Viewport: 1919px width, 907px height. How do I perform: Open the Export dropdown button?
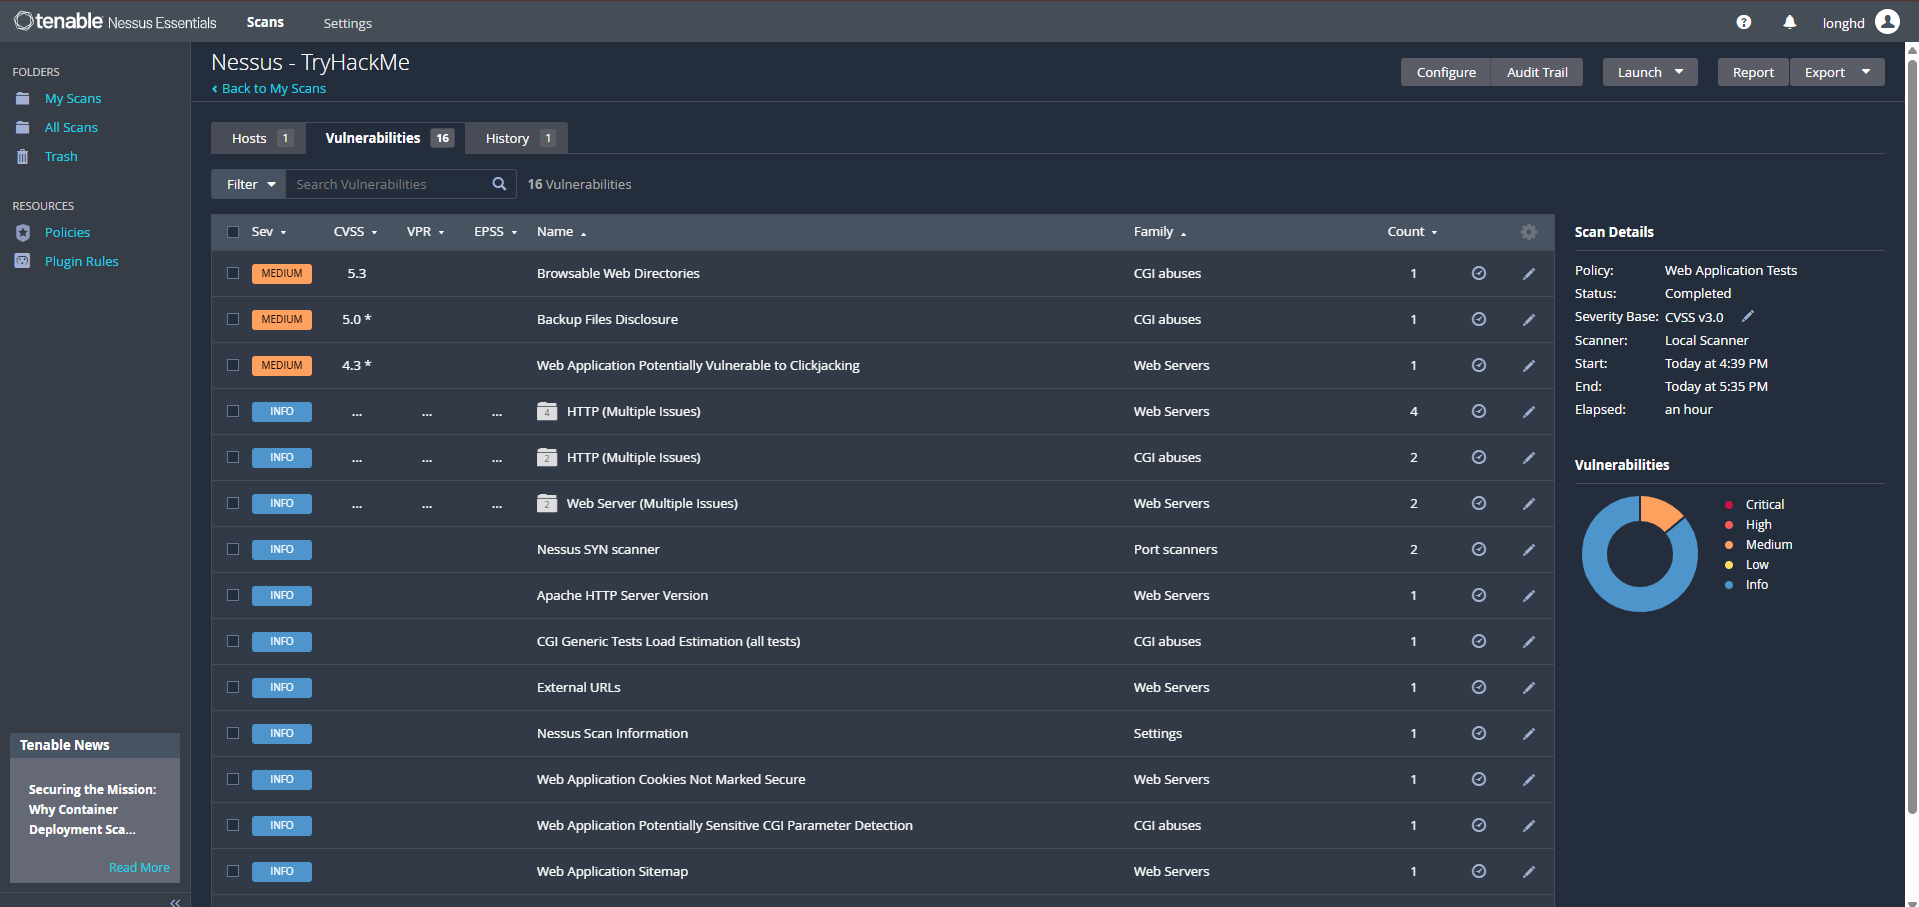[1837, 72]
